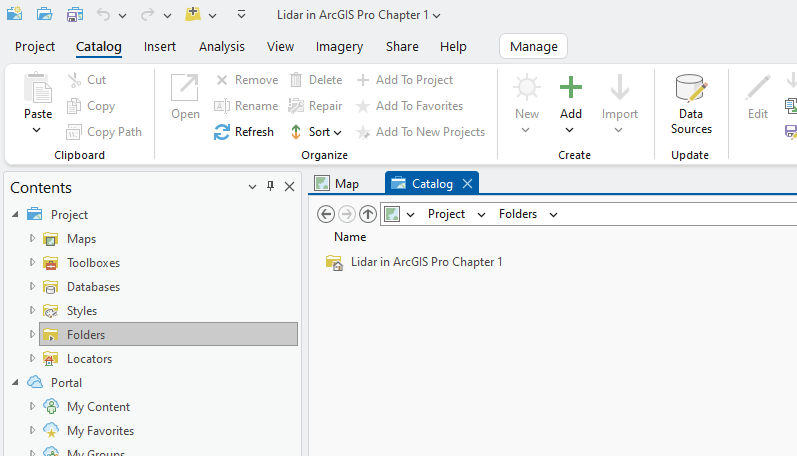Expand the Paste options dropdown arrow
The width and height of the screenshot is (797, 456).
click(x=37, y=130)
